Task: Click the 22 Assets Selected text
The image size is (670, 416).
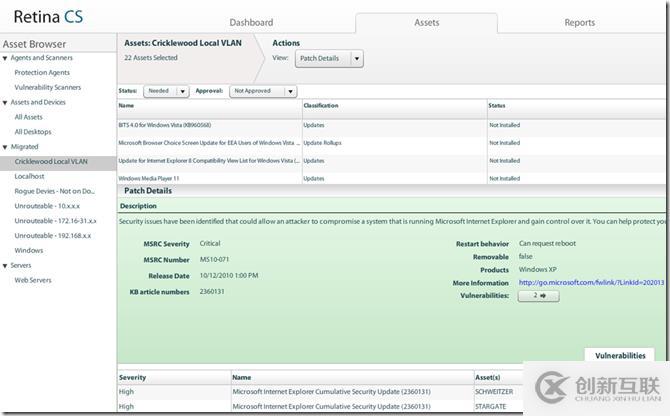Action: pos(151,58)
